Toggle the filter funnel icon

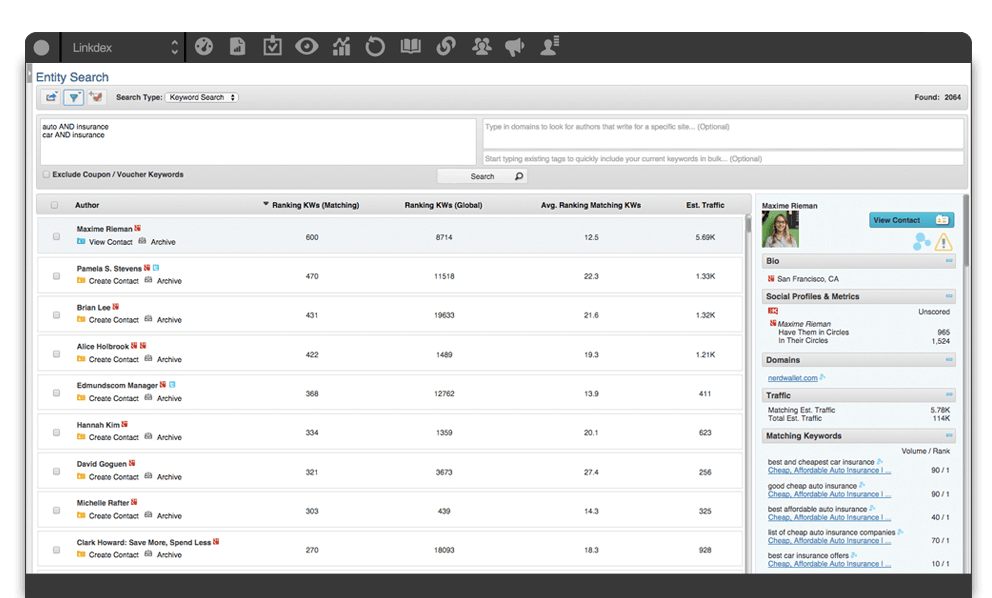point(74,97)
